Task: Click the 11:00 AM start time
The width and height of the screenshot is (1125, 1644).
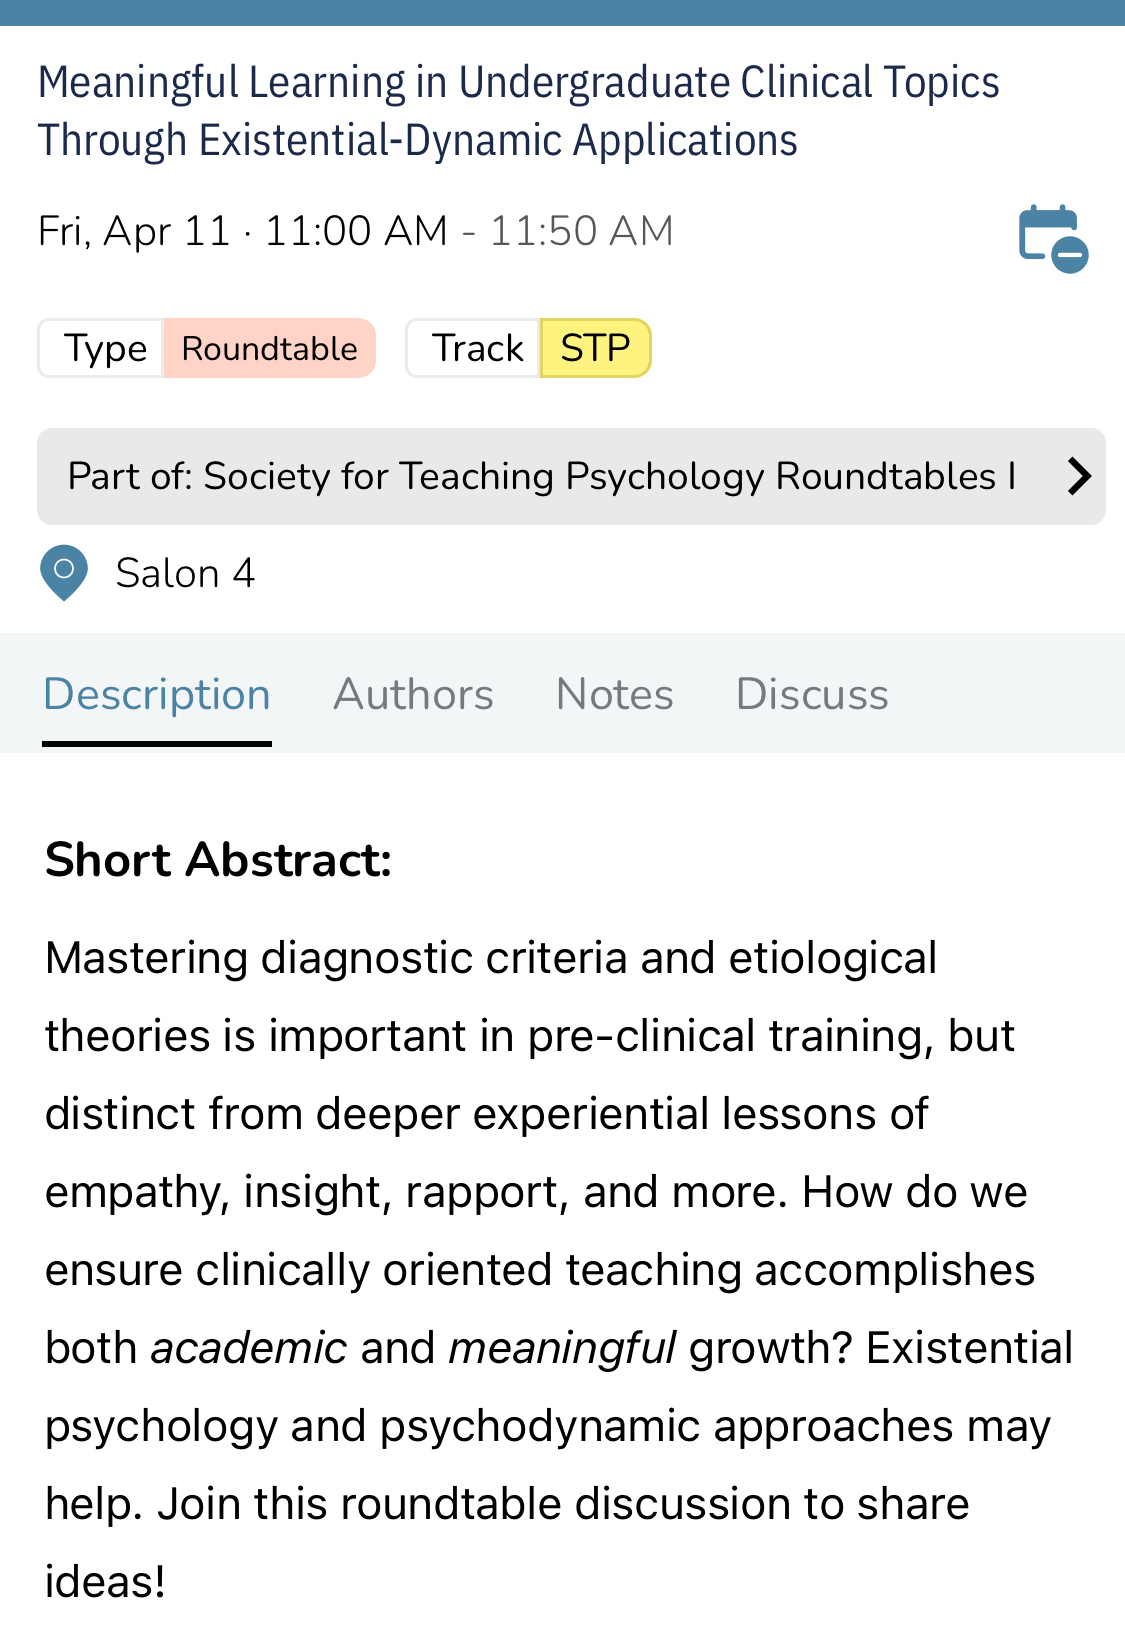Action: coord(355,231)
